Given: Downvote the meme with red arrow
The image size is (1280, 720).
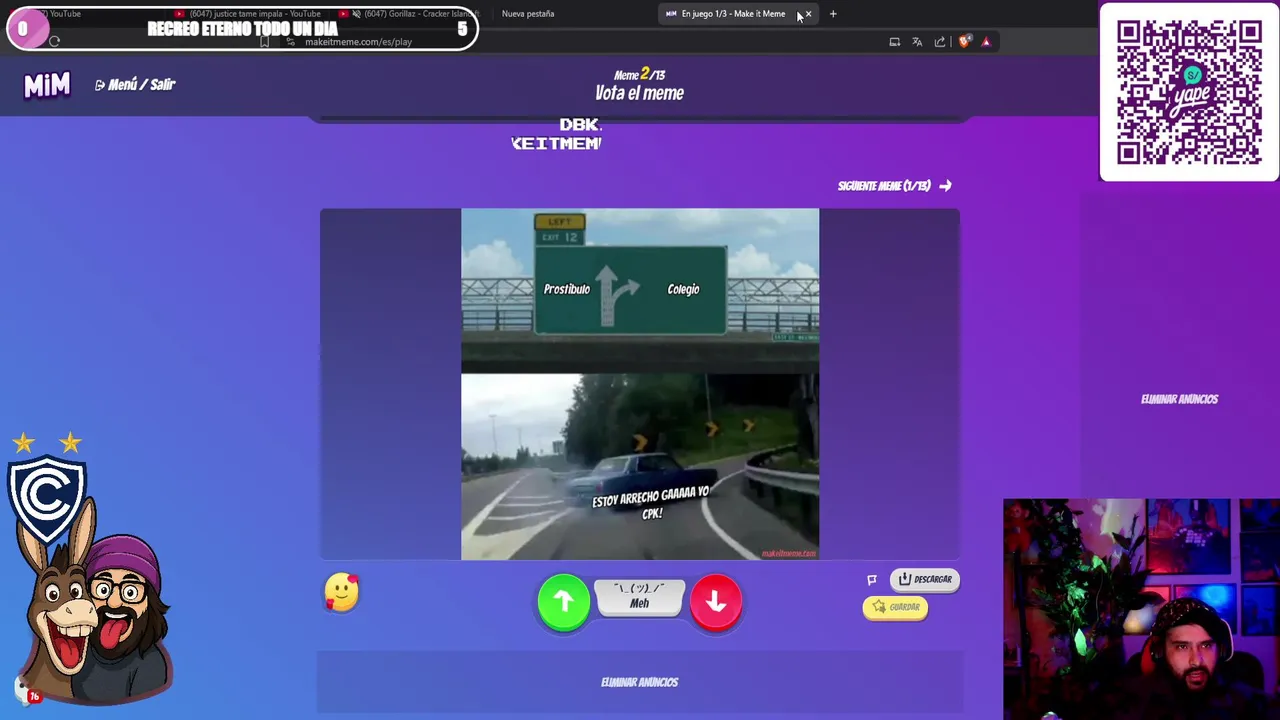Looking at the screenshot, I should point(715,601).
